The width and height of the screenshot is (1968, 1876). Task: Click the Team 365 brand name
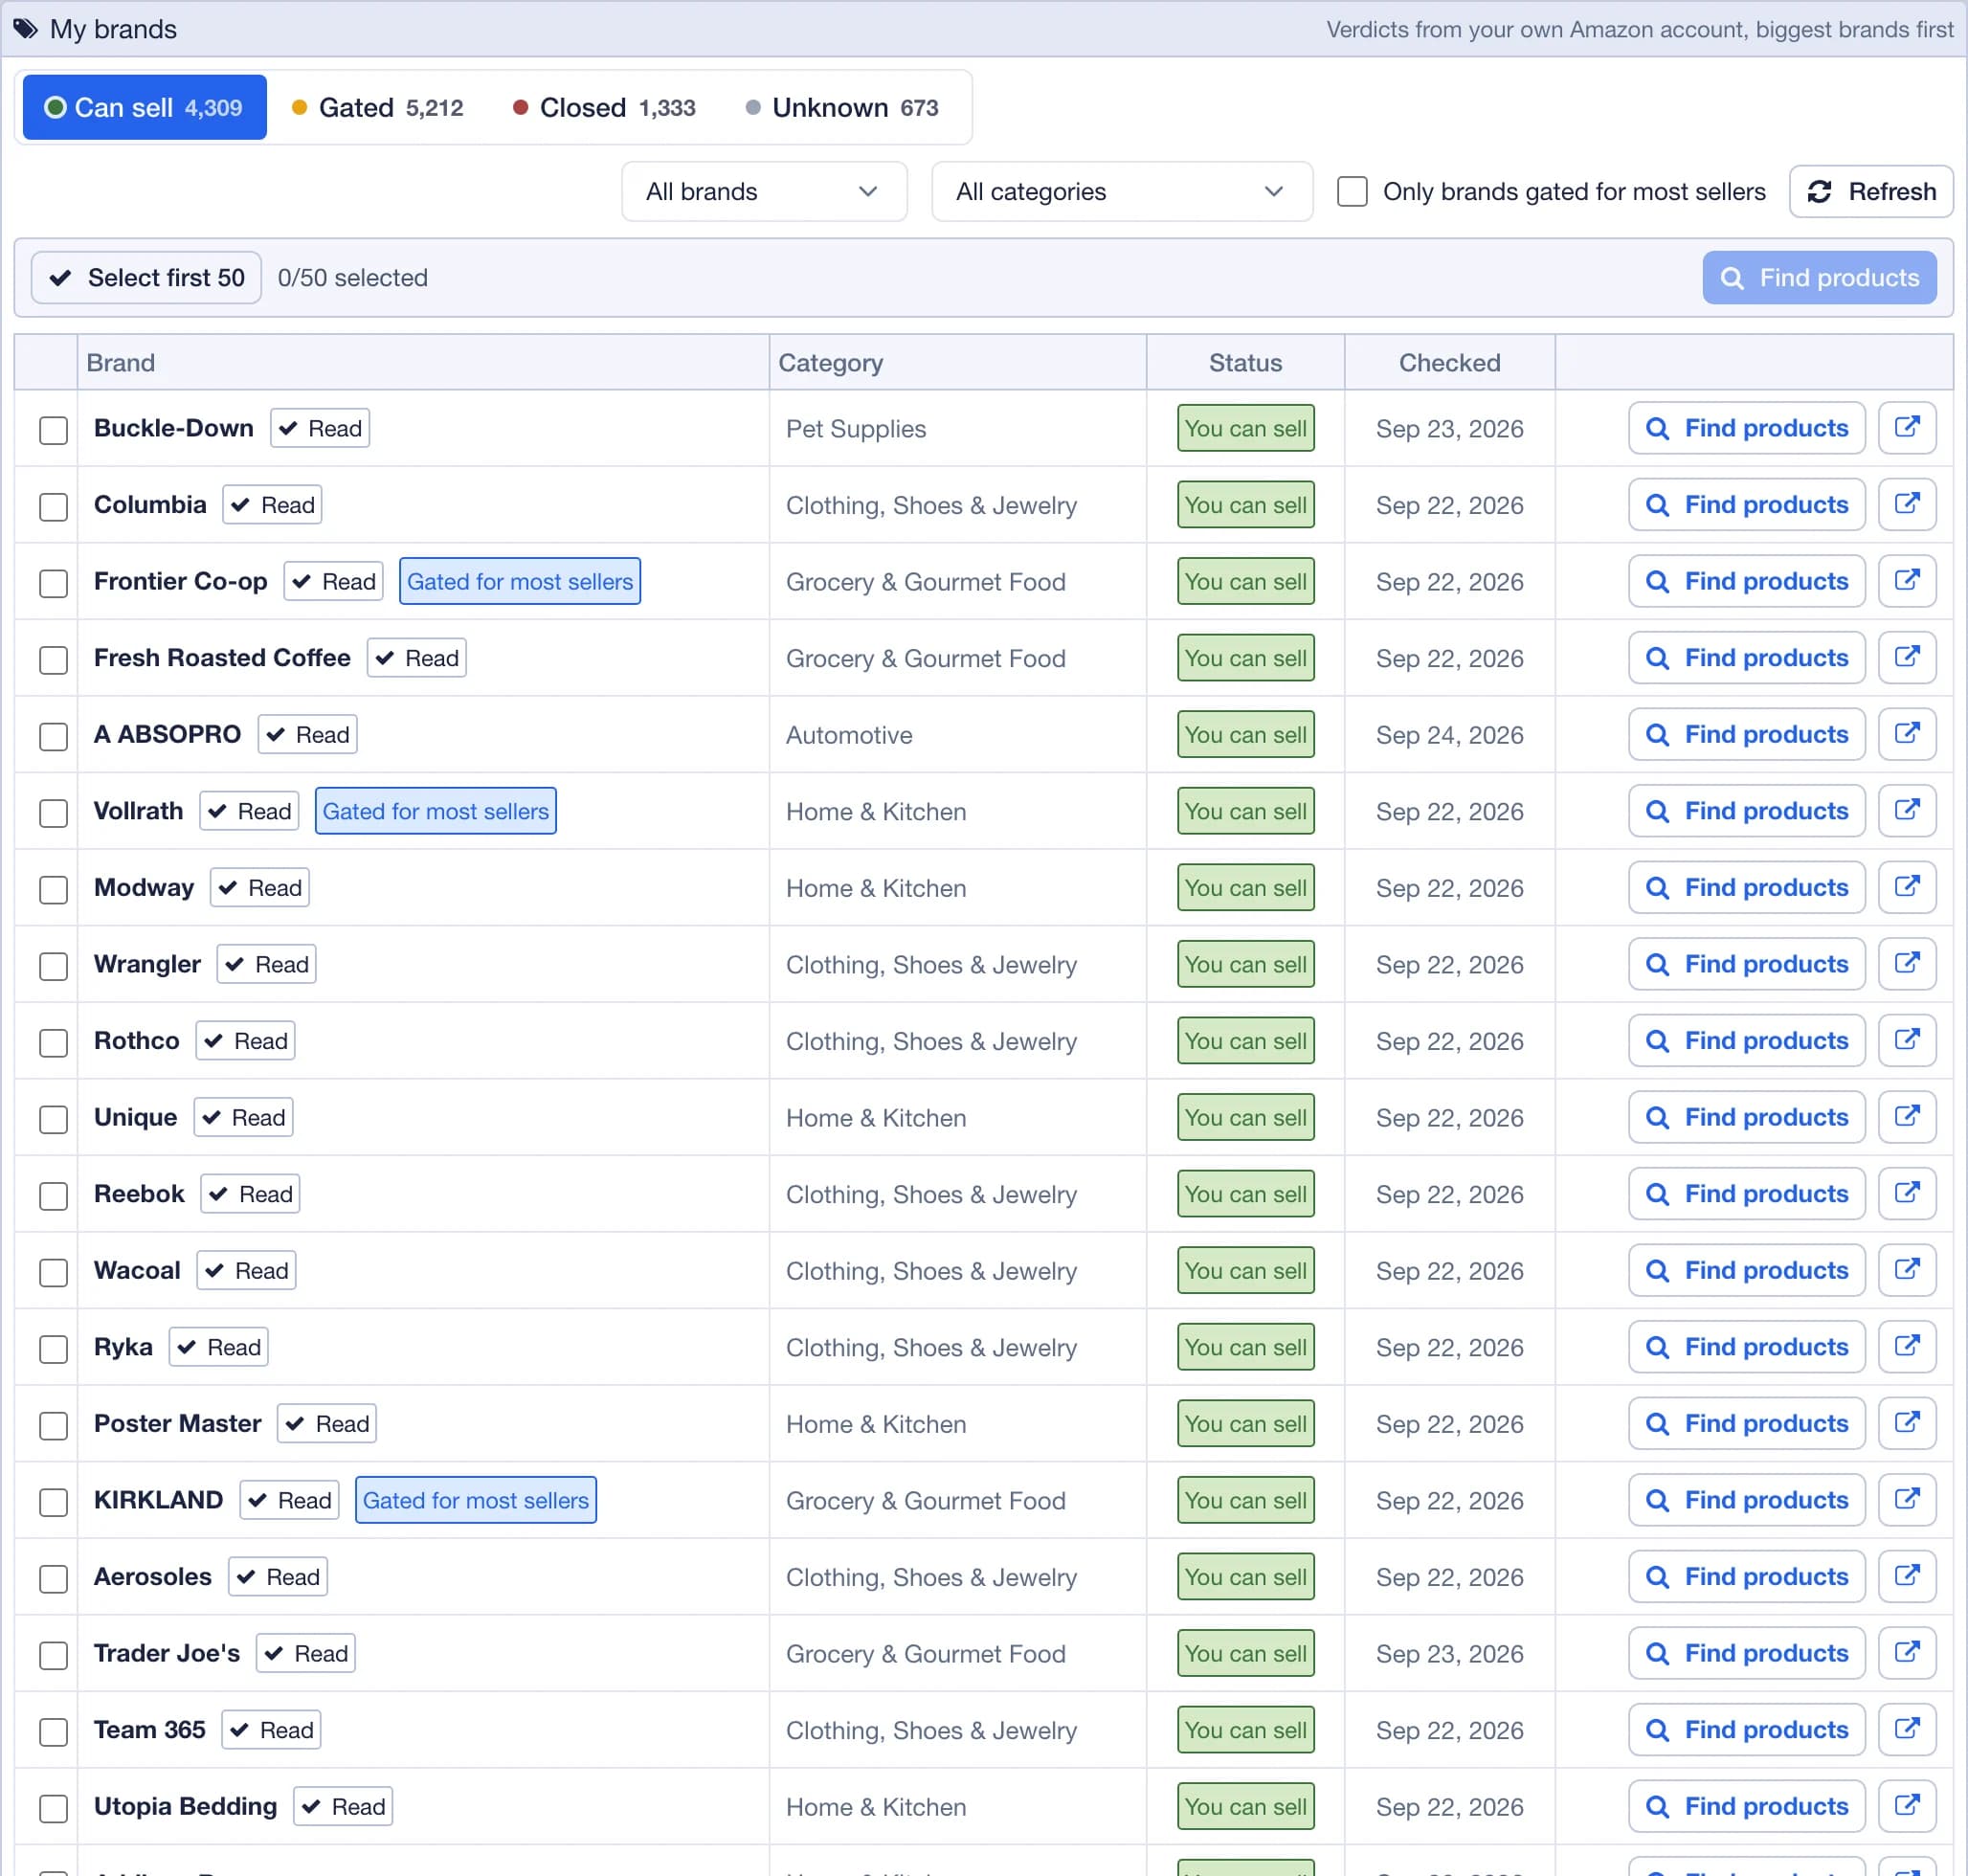point(150,1729)
